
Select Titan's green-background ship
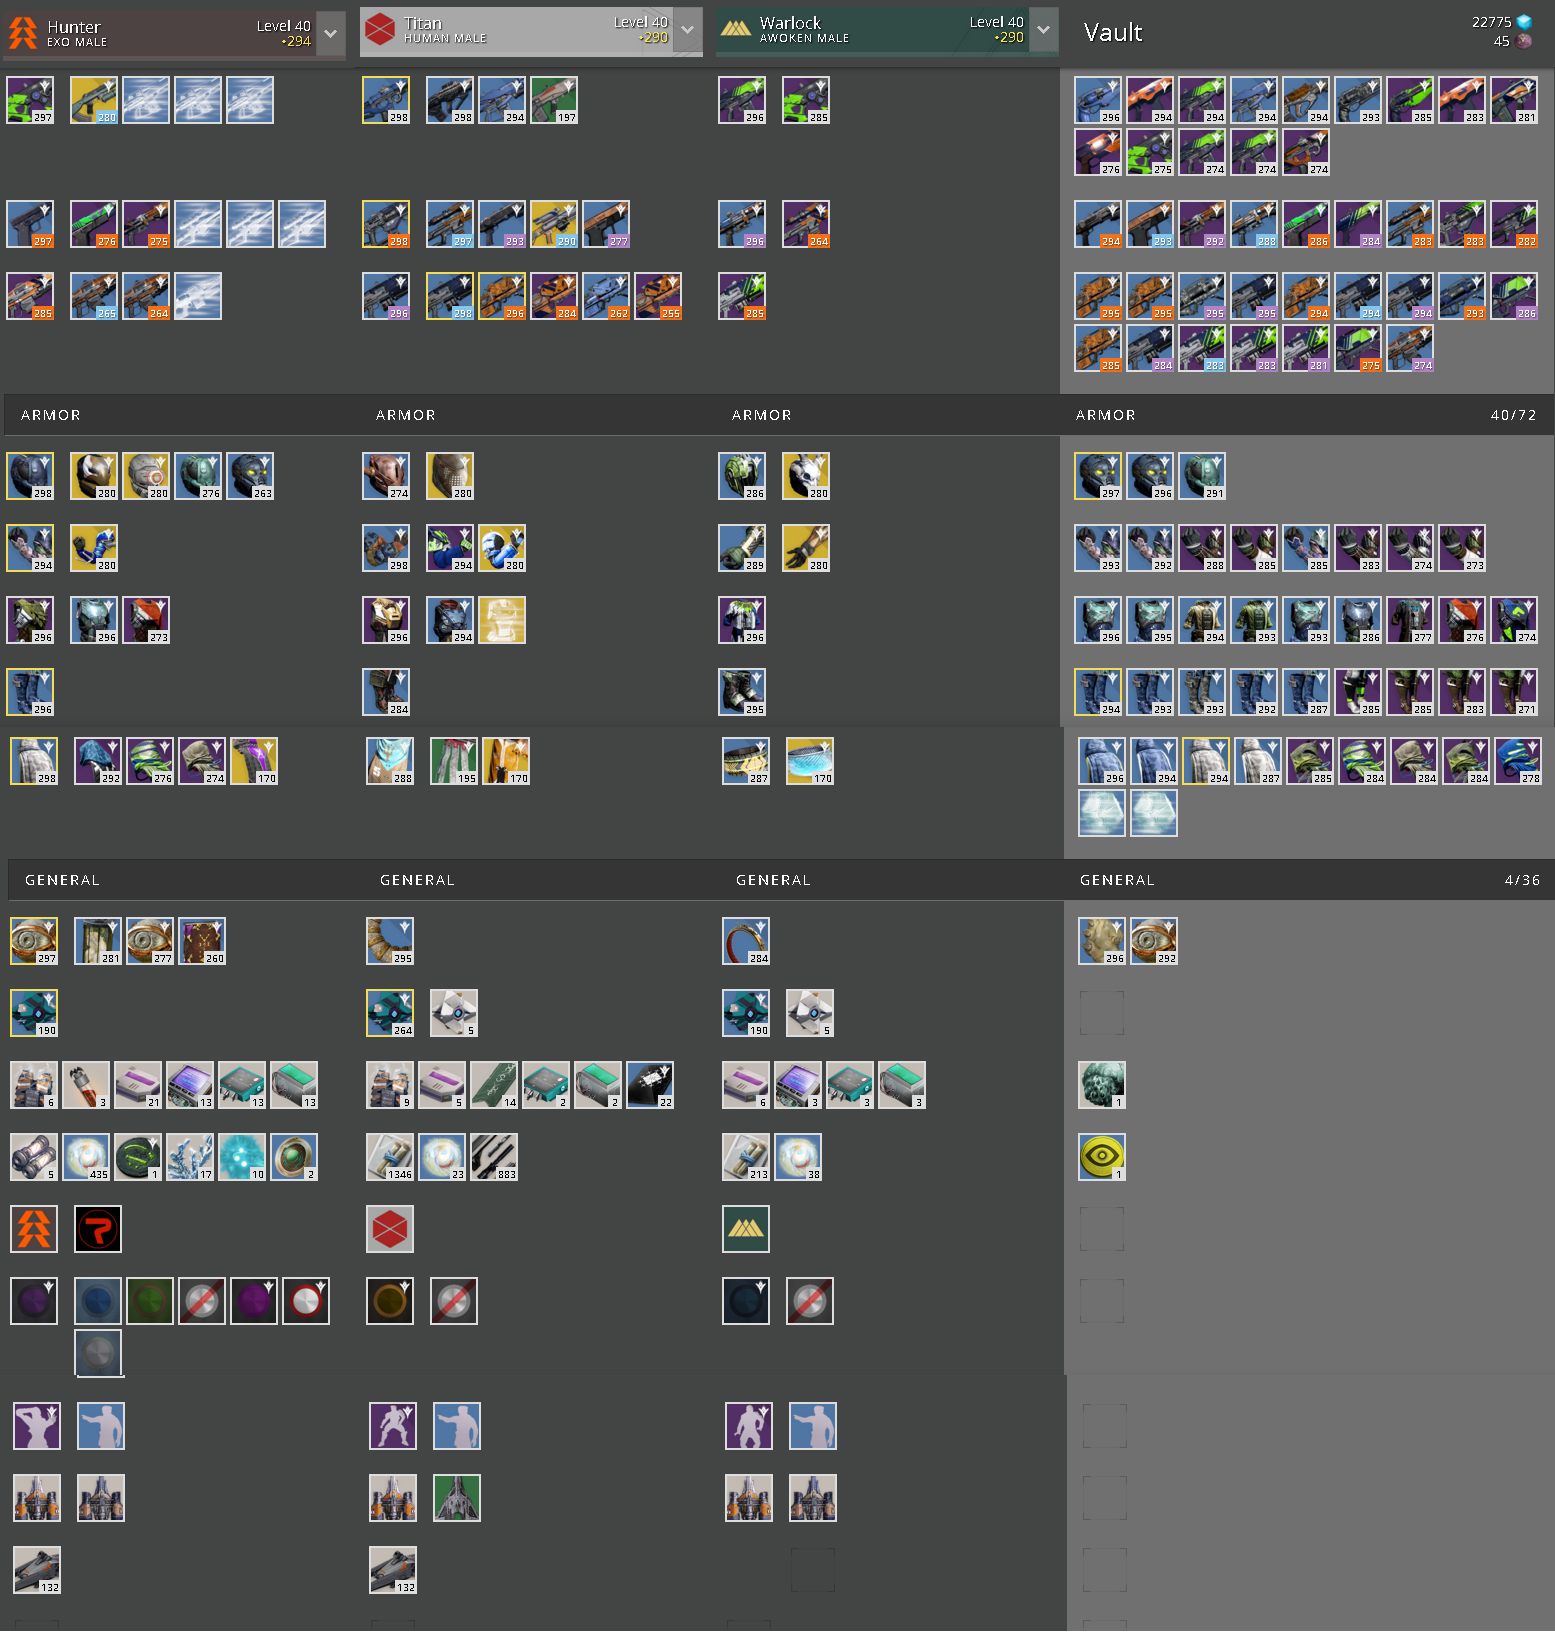[x=457, y=1498]
